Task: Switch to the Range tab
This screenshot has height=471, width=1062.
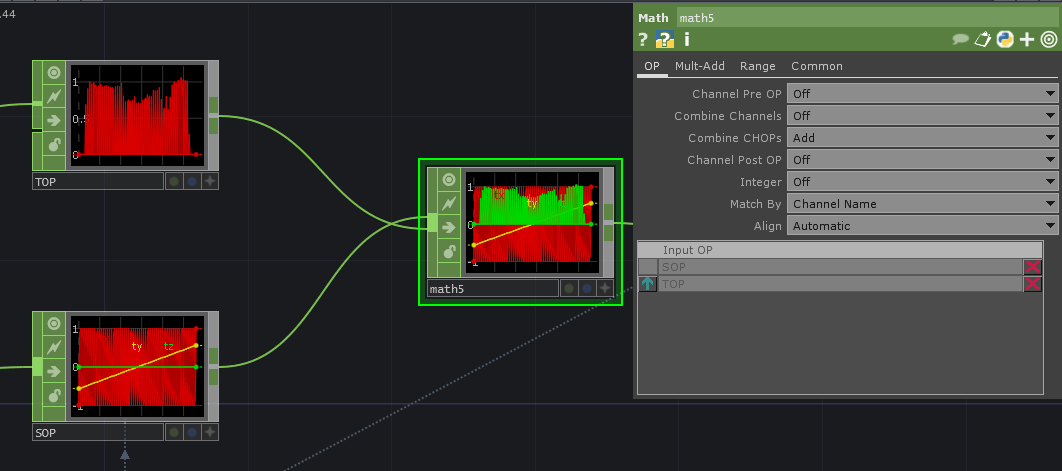Action: click(x=757, y=66)
